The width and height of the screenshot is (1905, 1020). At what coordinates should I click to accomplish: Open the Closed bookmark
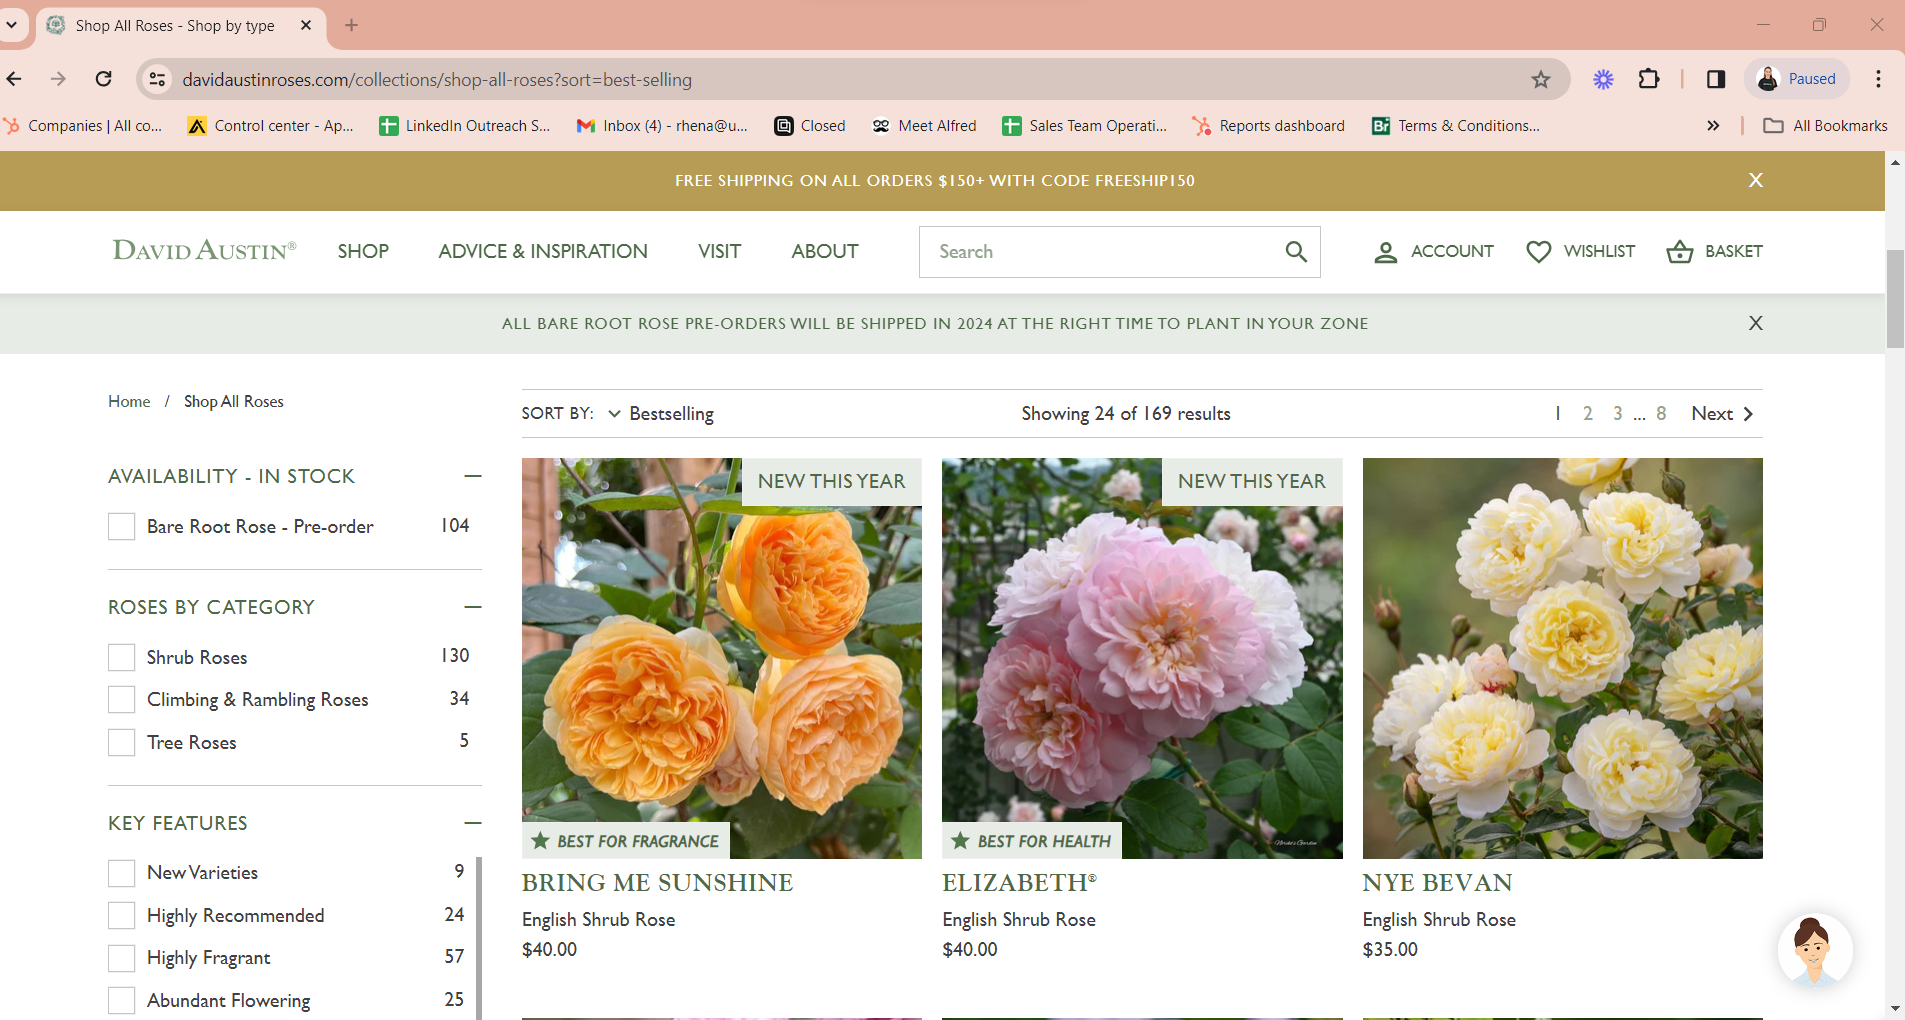(811, 126)
